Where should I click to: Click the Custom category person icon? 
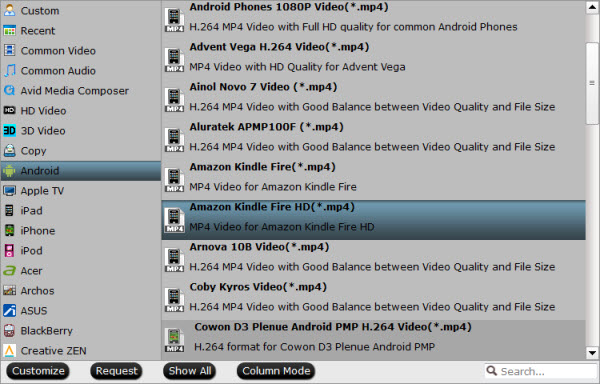tap(9, 10)
